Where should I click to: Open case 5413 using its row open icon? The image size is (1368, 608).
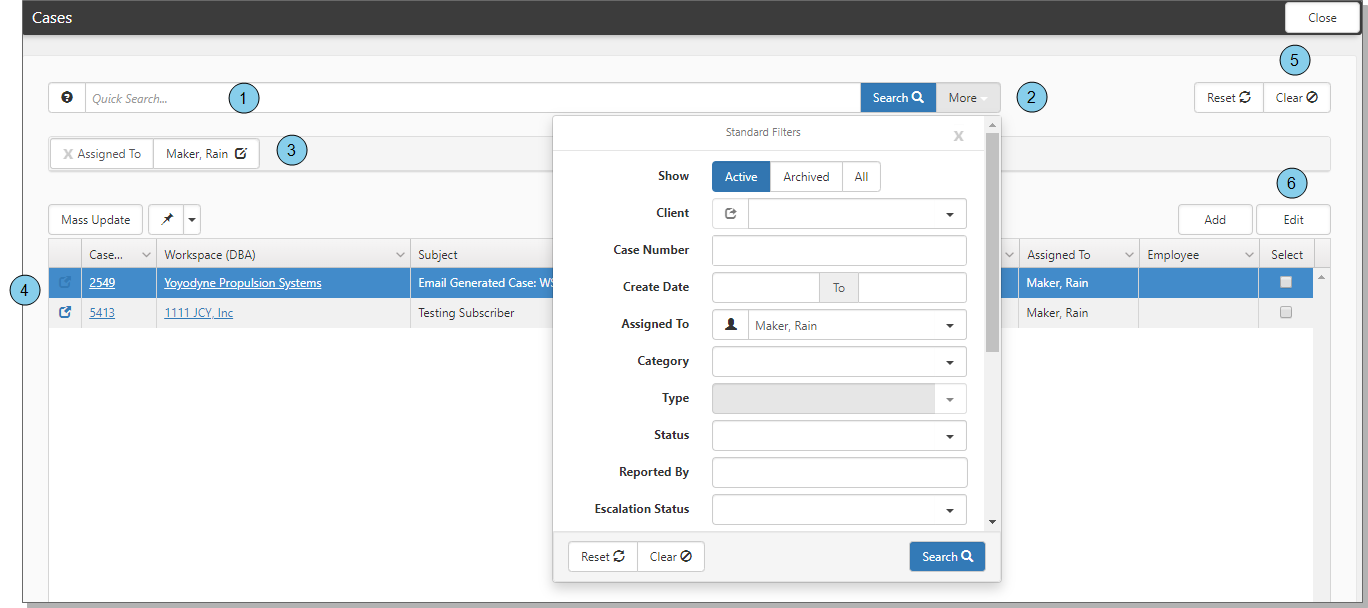[x=65, y=313]
